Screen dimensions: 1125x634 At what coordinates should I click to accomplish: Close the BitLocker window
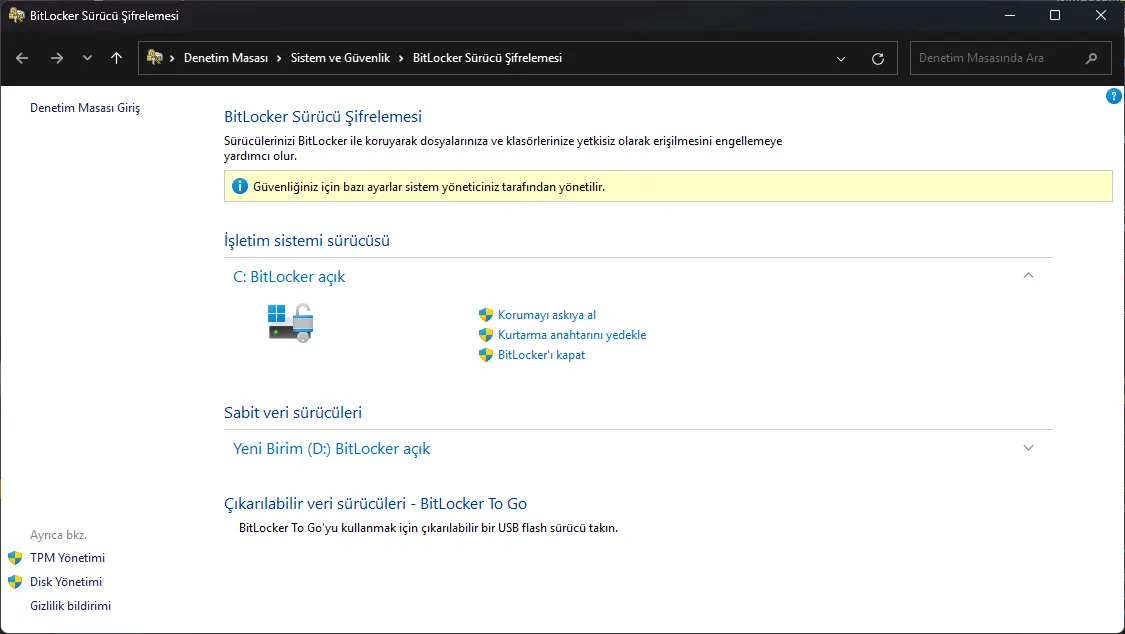point(1101,15)
